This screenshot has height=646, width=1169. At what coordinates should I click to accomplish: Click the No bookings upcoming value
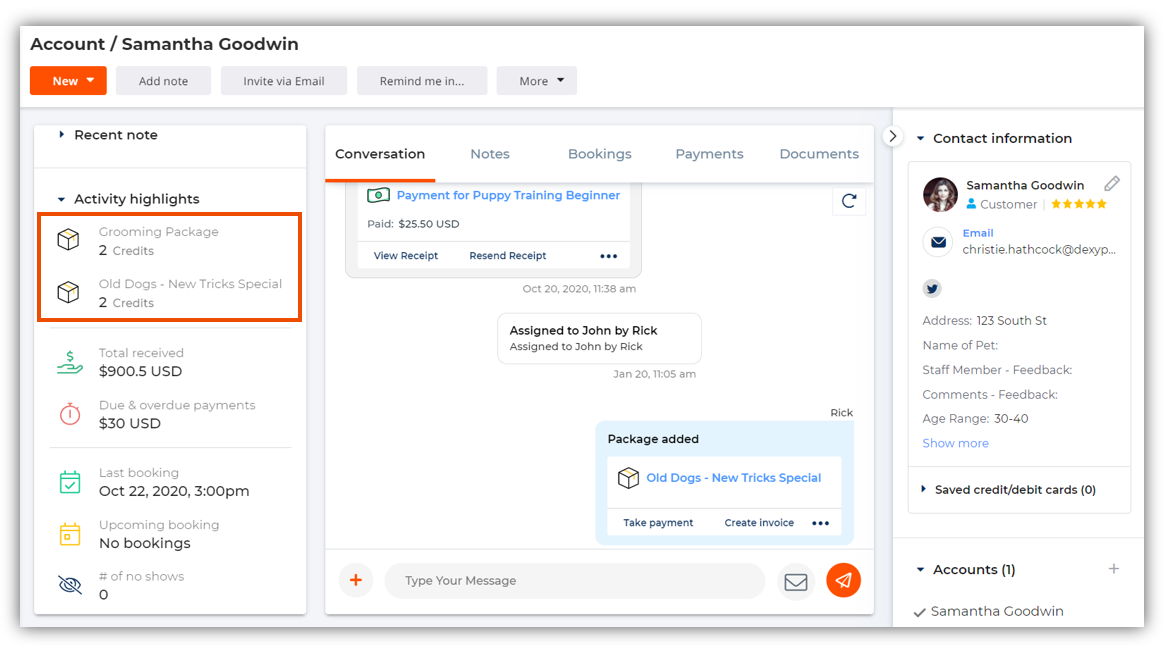[x=145, y=543]
